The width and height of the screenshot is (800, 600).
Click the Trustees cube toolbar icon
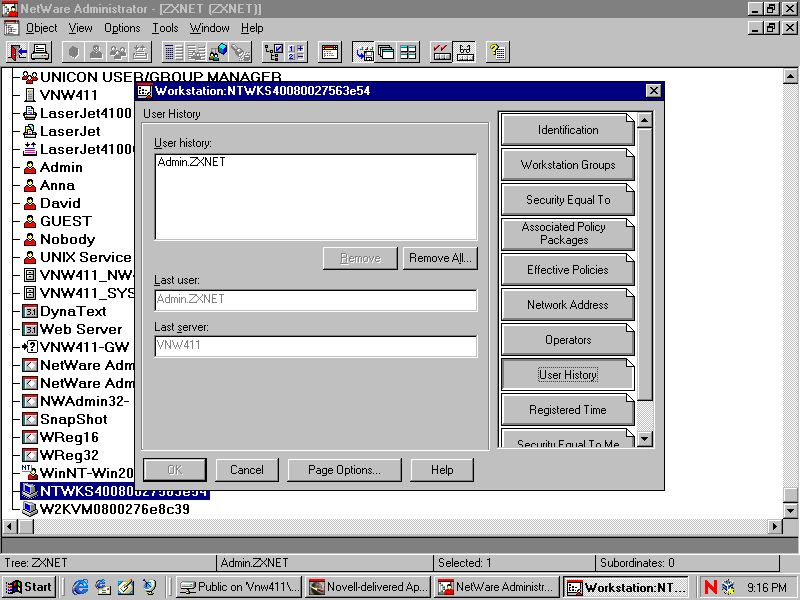tap(218, 52)
